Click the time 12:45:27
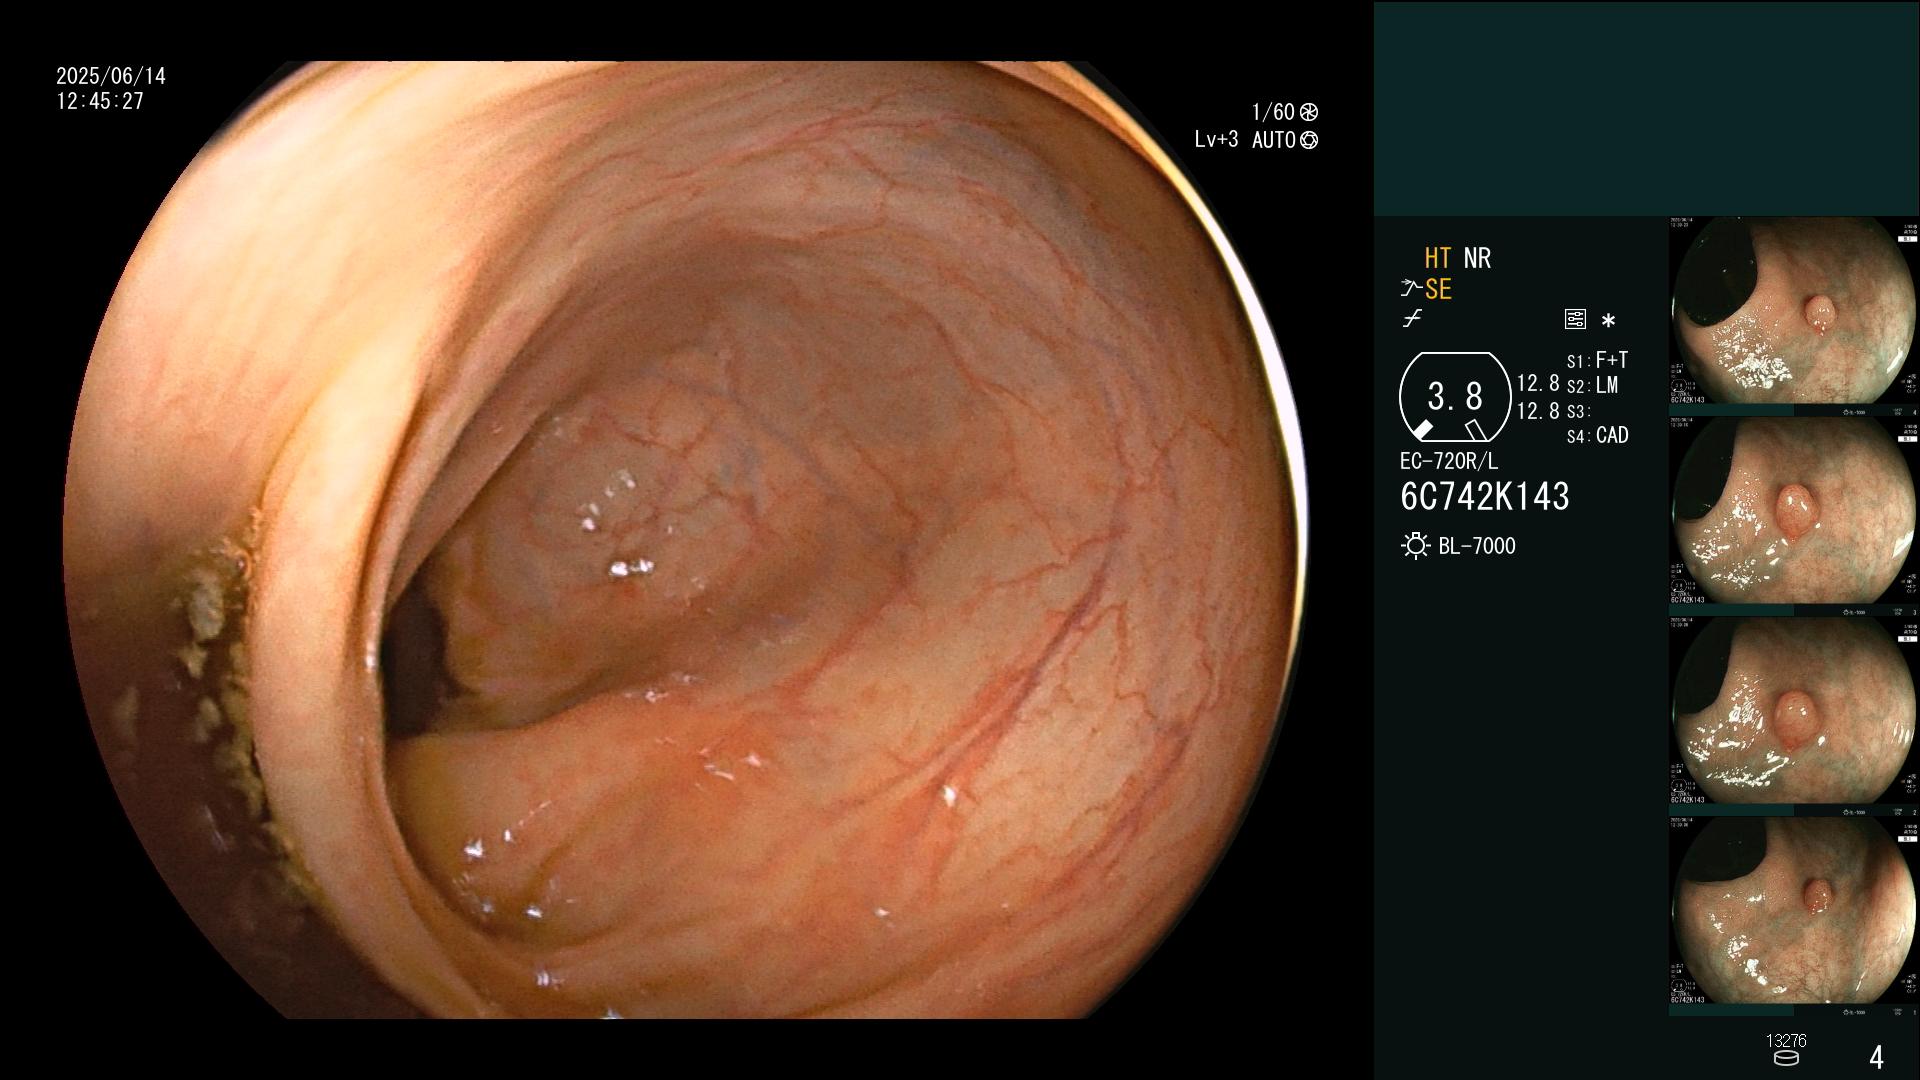 click(x=100, y=101)
